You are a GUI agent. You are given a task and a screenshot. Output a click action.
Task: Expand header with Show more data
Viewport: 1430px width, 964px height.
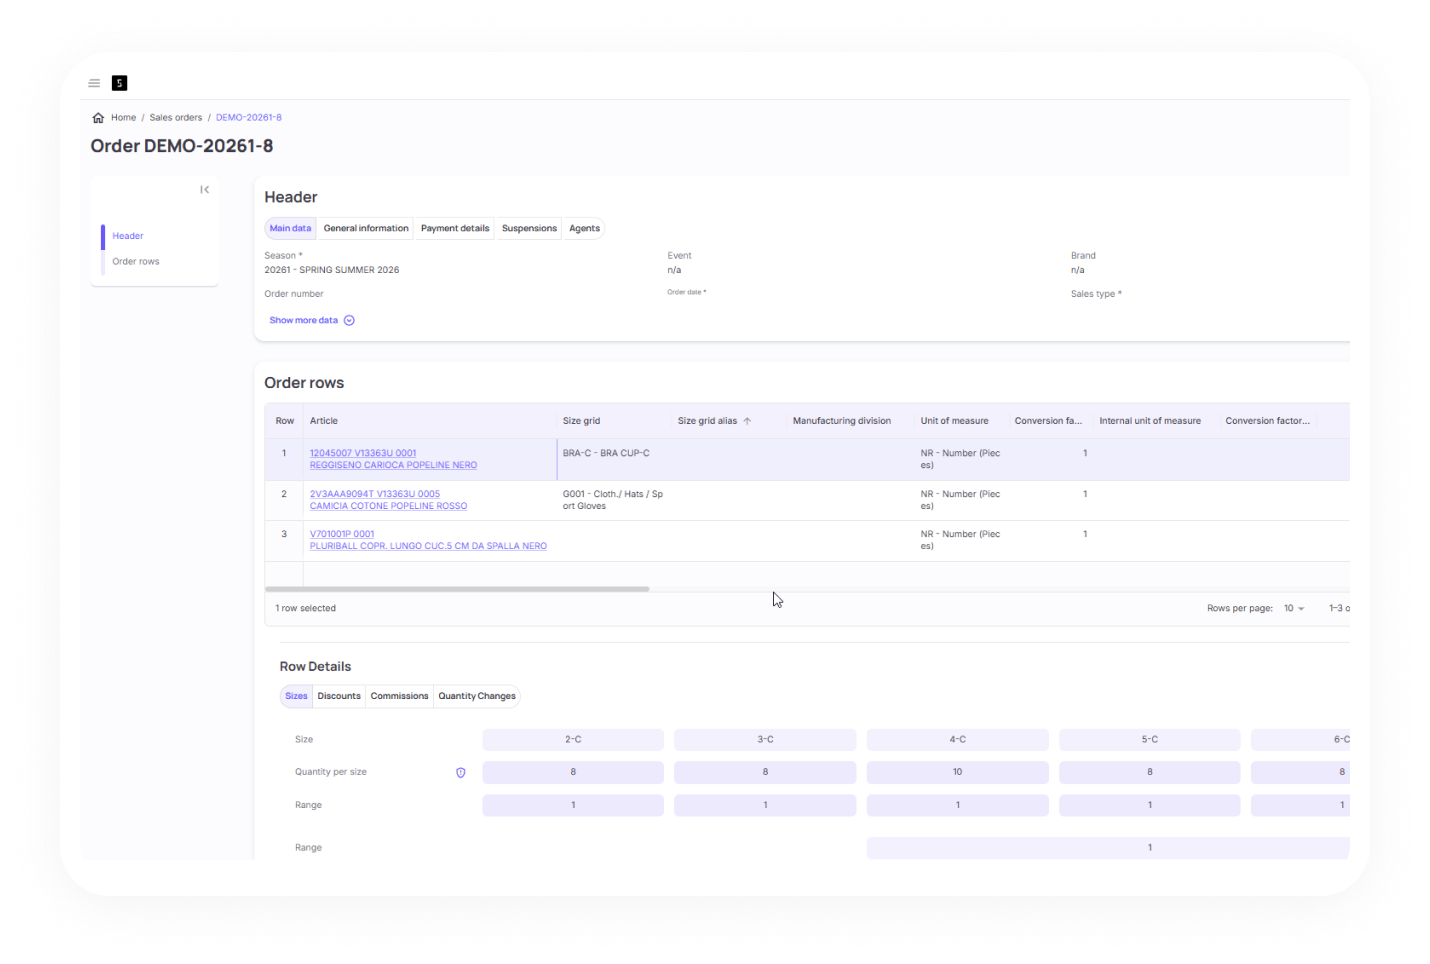(x=303, y=321)
